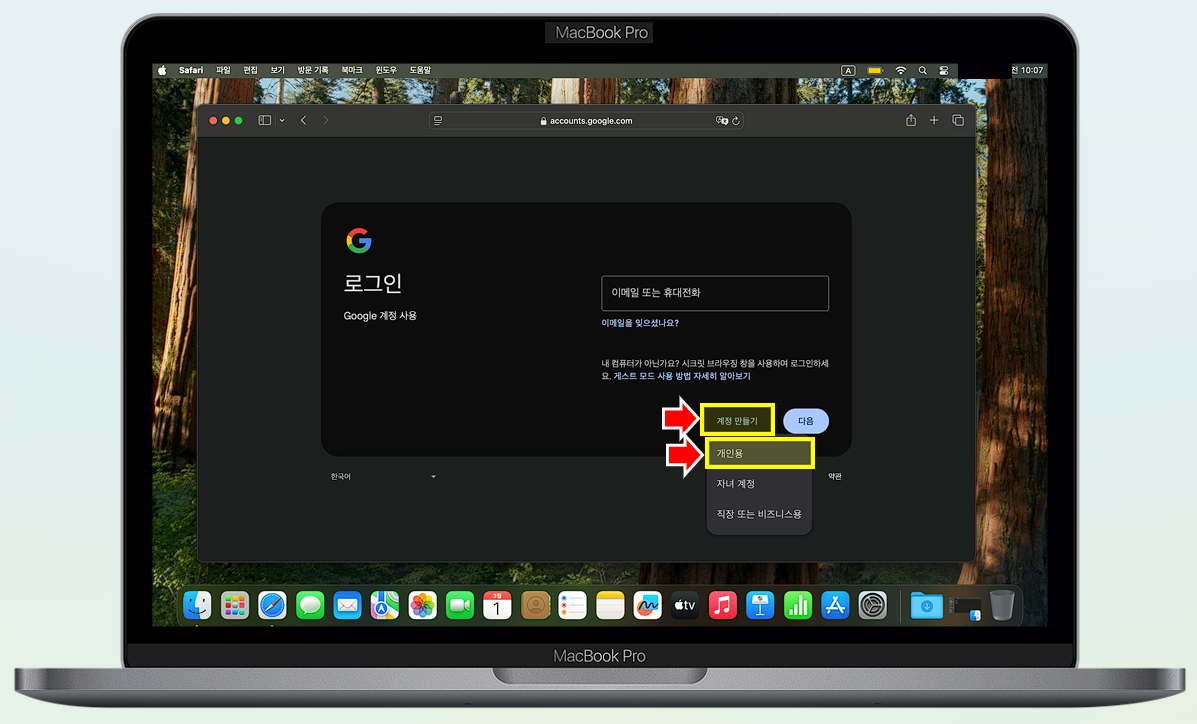Click the 다음 button
This screenshot has height=724, width=1197.
tap(806, 421)
